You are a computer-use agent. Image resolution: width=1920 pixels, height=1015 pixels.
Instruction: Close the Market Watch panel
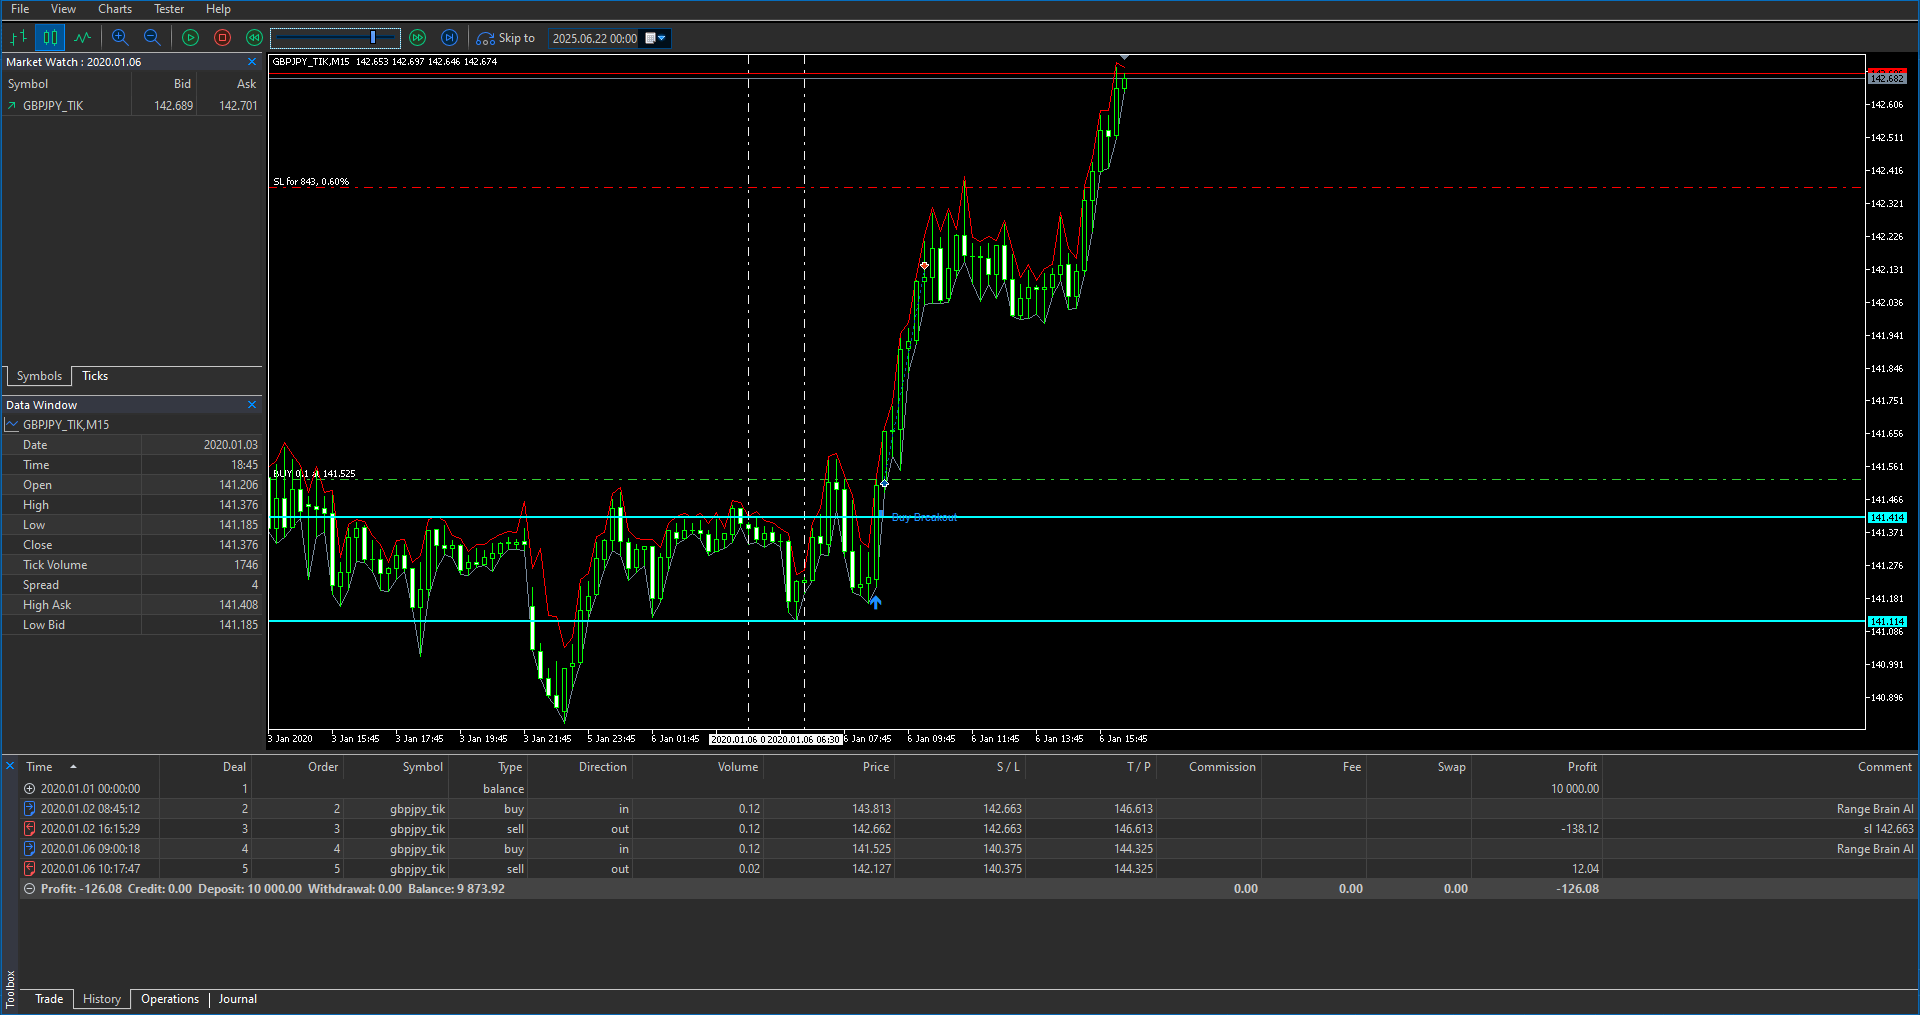pos(252,62)
